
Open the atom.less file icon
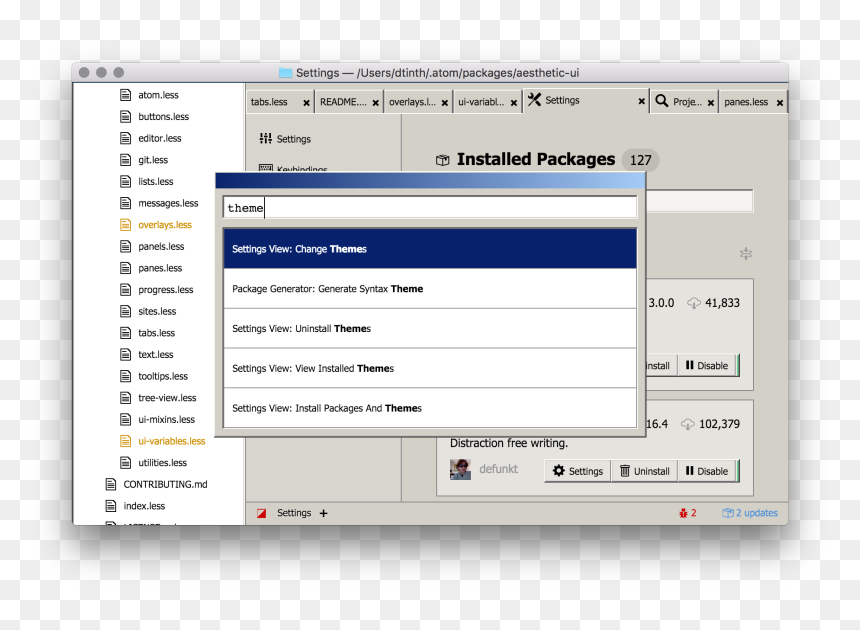click(x=126, y=95)
